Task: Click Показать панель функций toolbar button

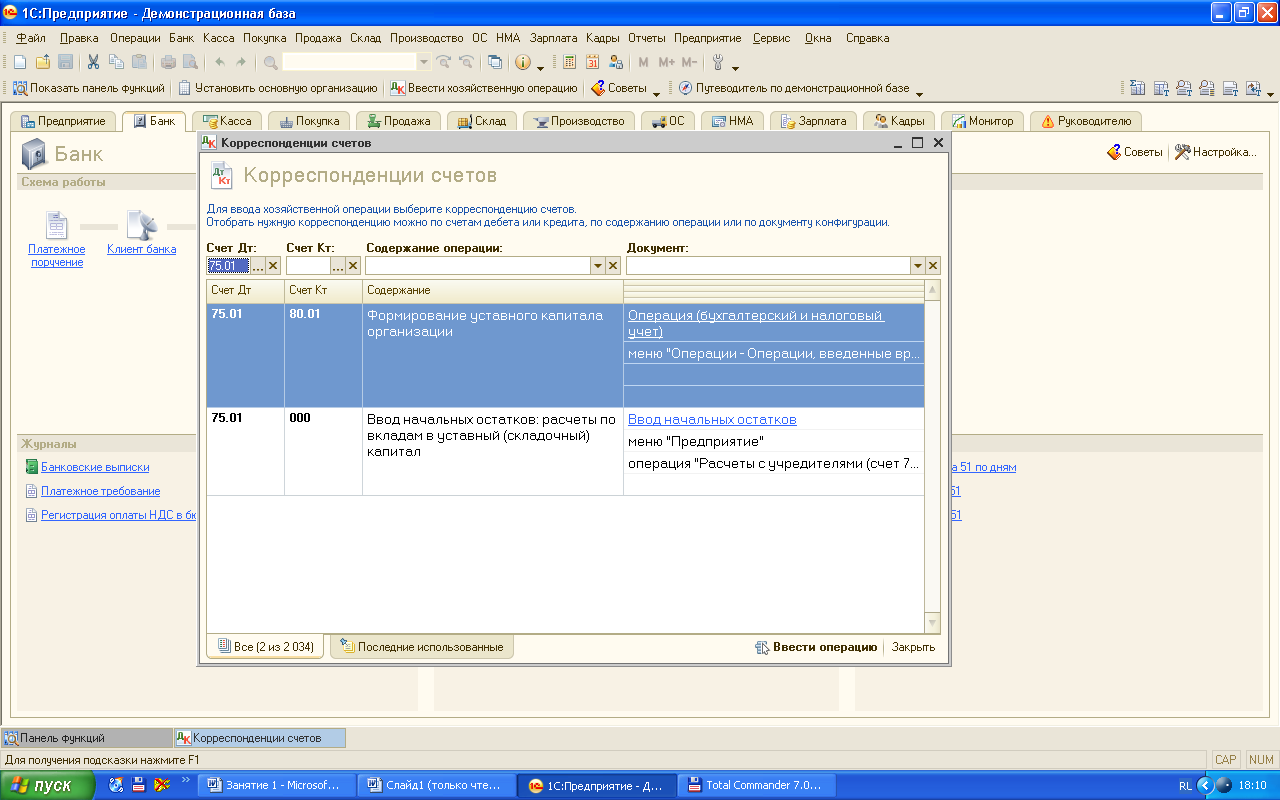Action: pos(88,88)
